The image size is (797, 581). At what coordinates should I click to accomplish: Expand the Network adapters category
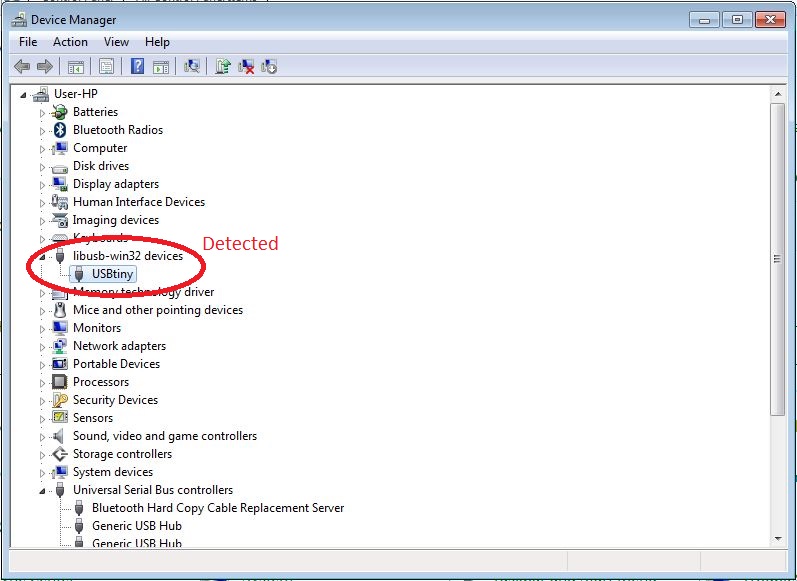[42, 347]
